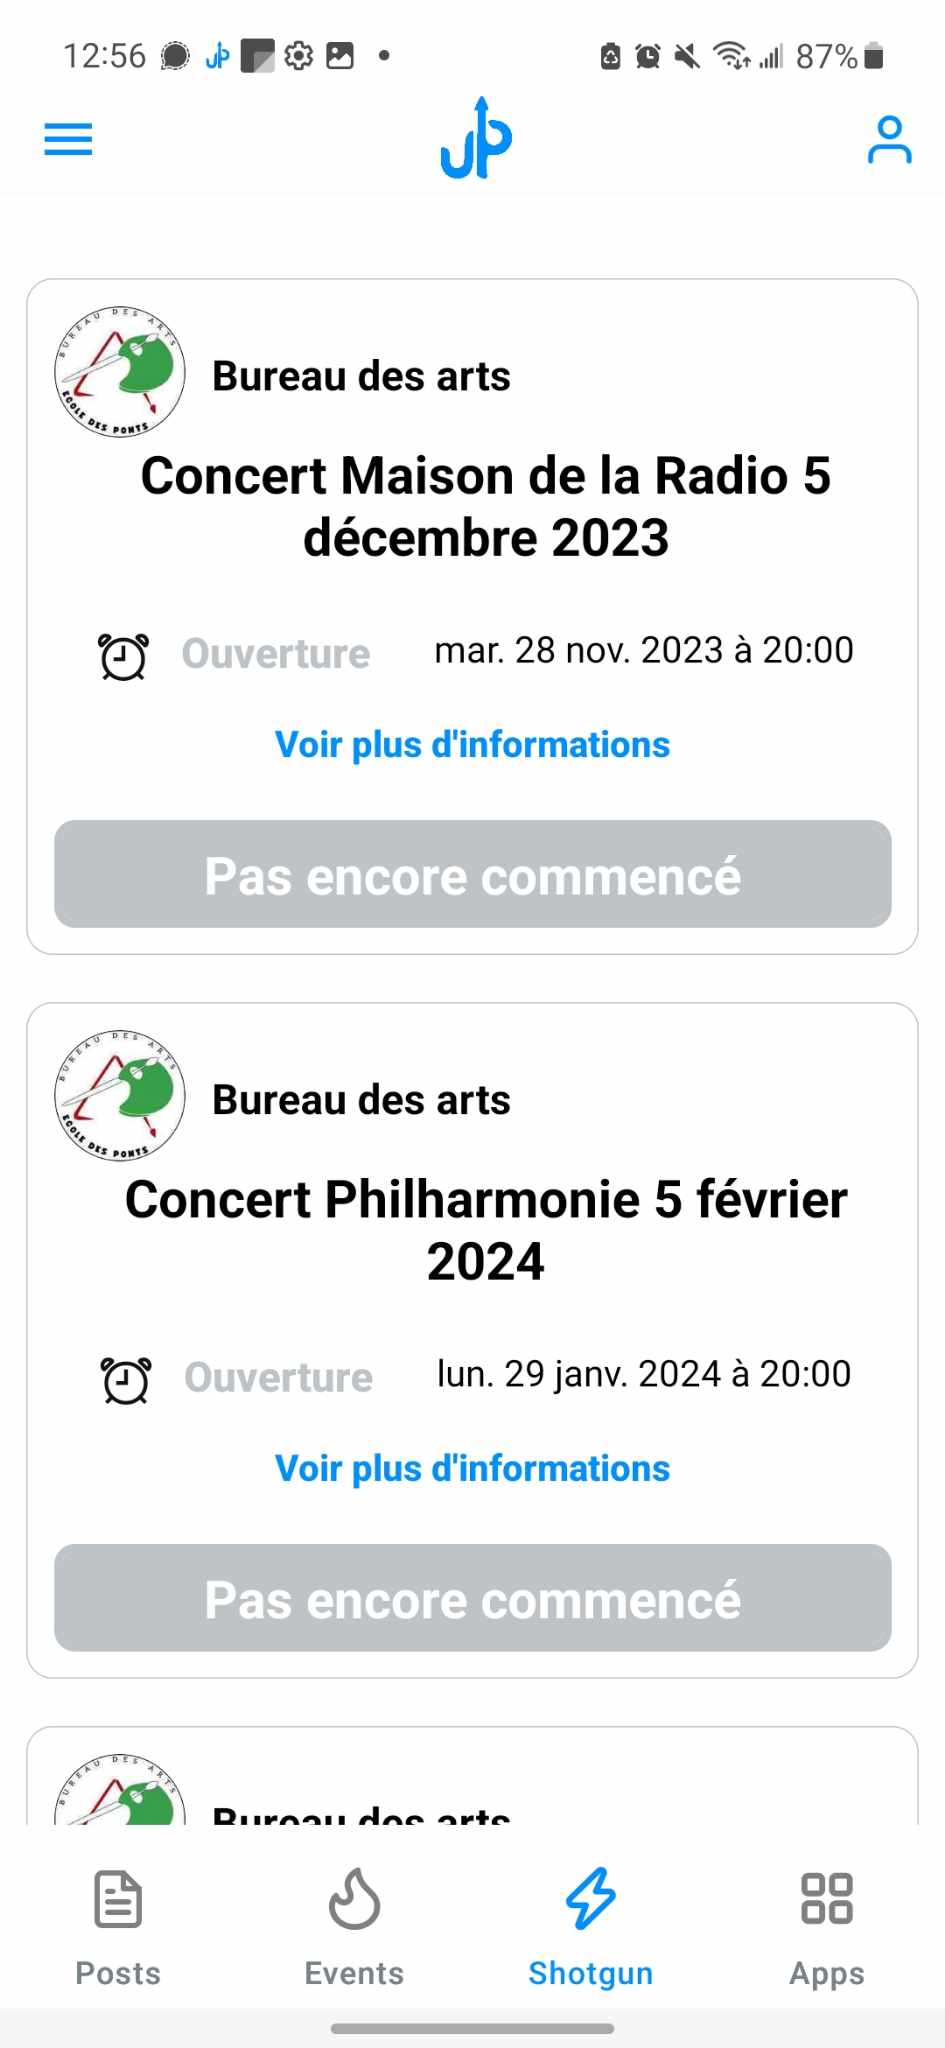
Task: Open the Bureau des arts logo on the first card
Action: coord(120,372)
